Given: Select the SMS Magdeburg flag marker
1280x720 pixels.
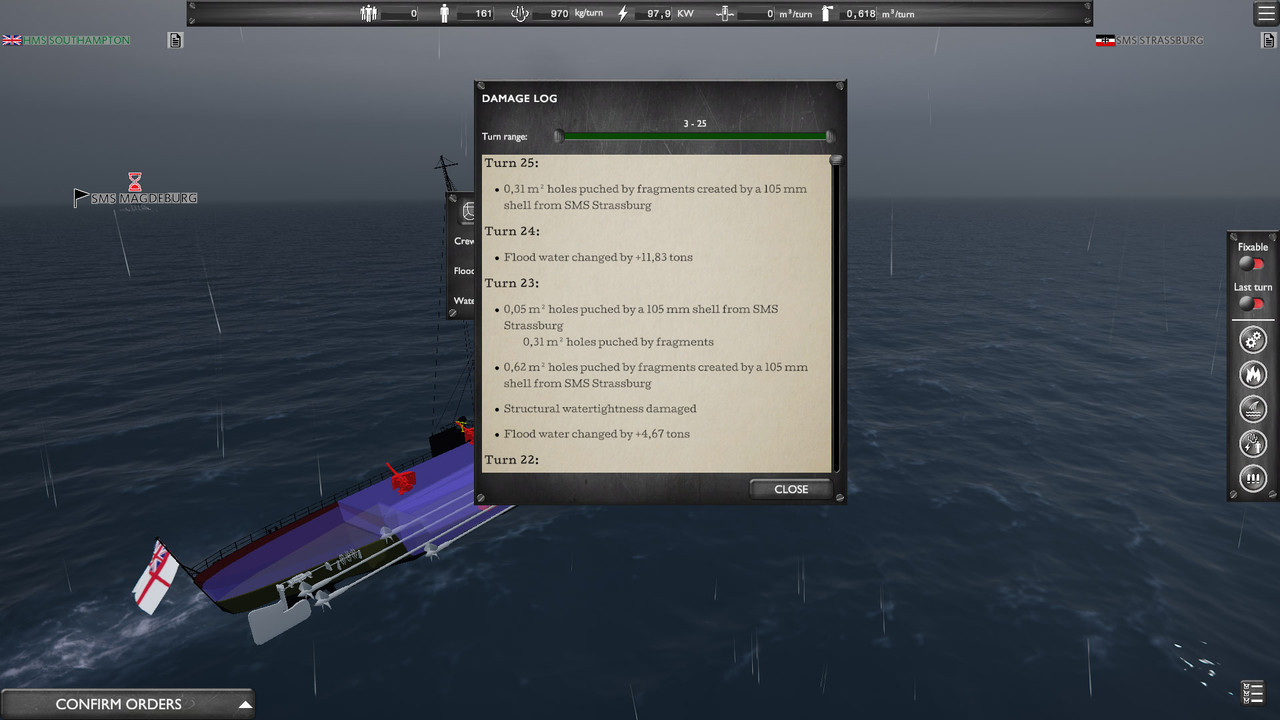Looking at the screenshot, I should [81, 198].
